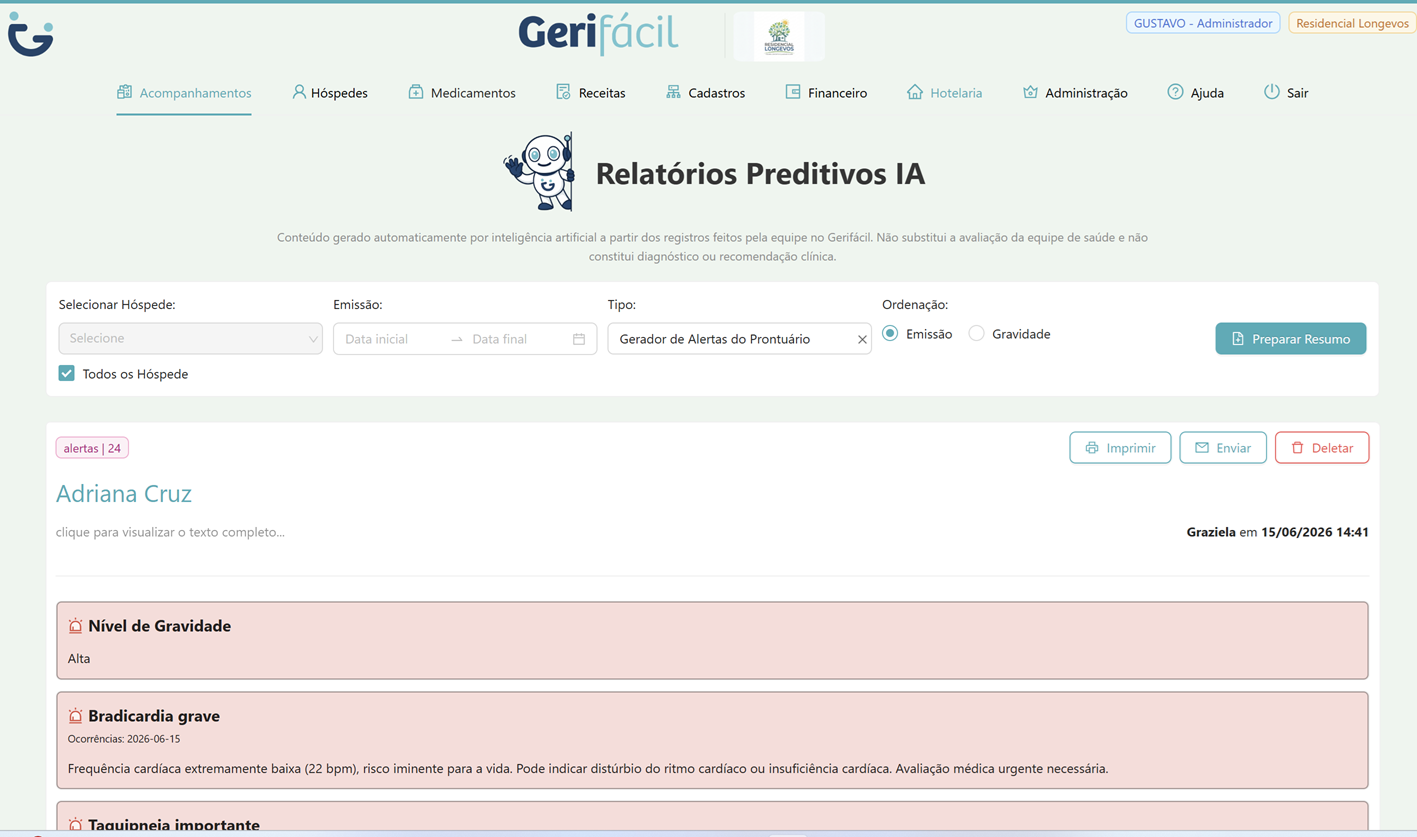Click the Data final date field
Screen dimensions: 1417x837
point(515,339)
